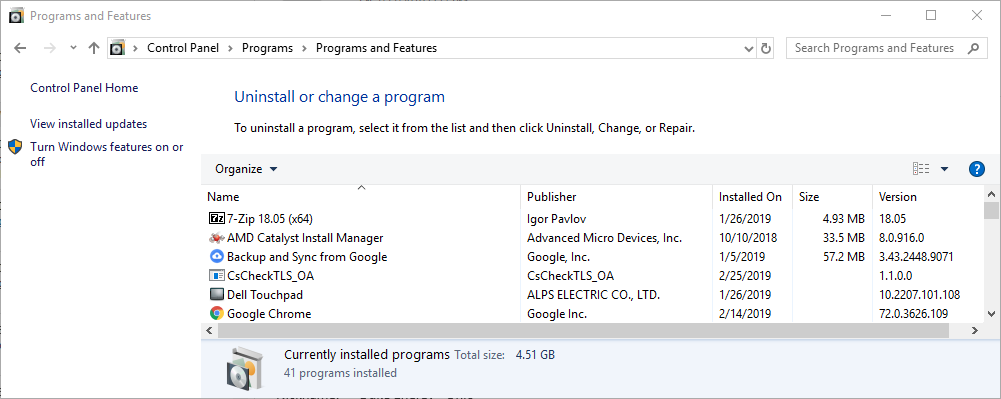Expand the chevron after Programs breadcrumb
Image resolution: width=1001 pixels, height=399 pixels.
tap(305, 48)
